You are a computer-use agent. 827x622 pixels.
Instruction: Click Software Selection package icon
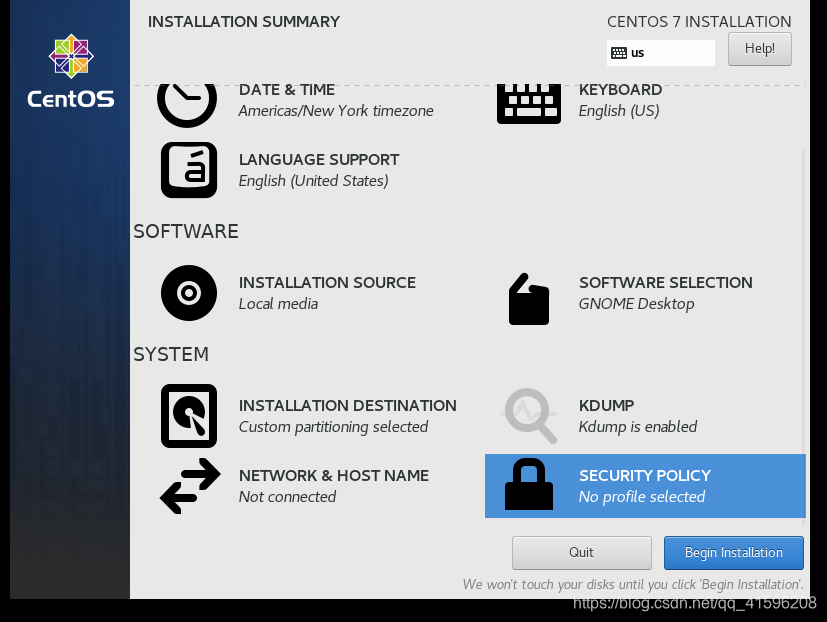tap(528, 299)
